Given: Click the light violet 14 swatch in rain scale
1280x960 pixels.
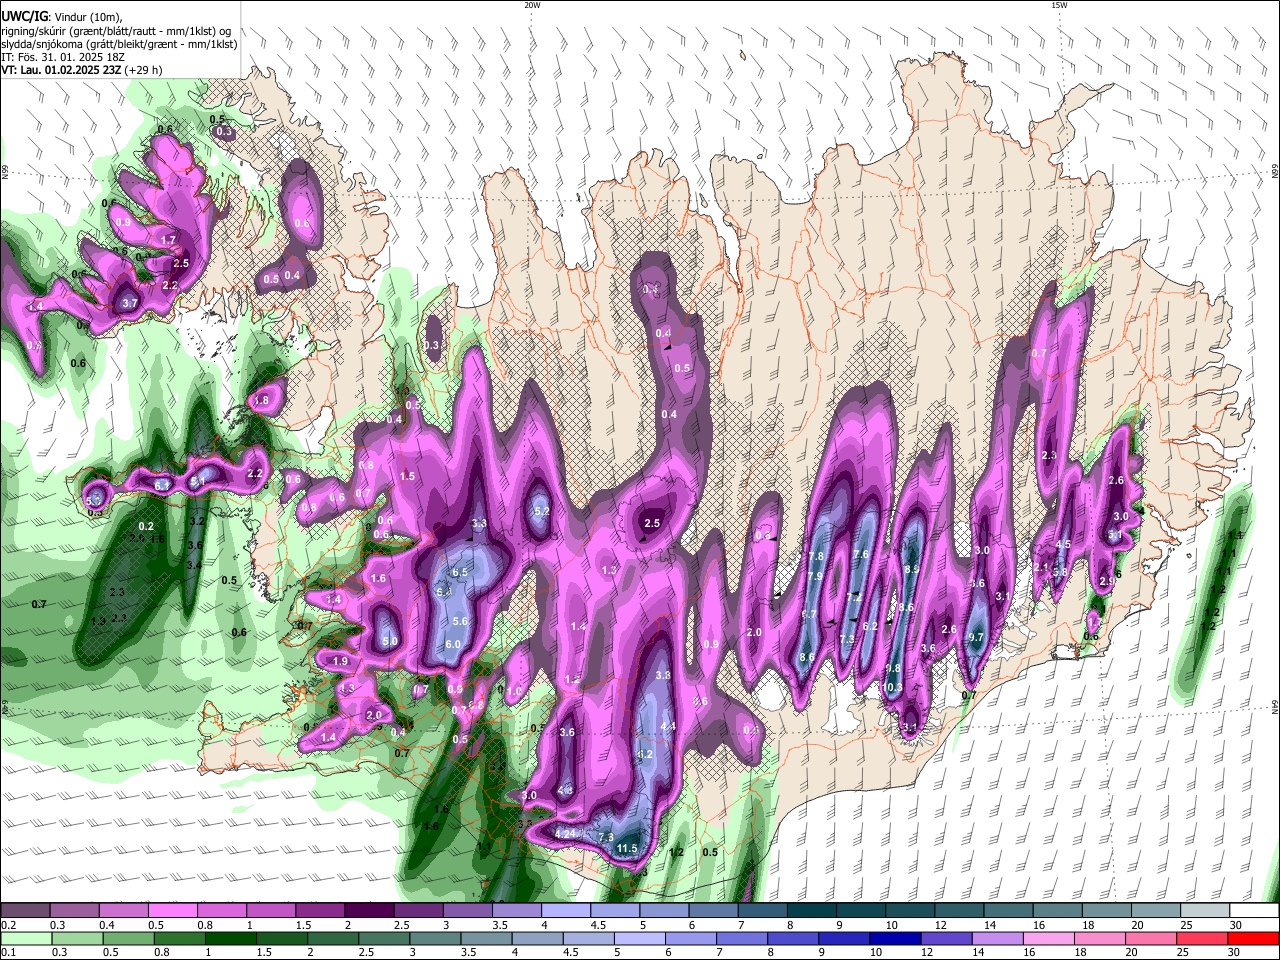Looking at the screenshot, I should 1000,938.
